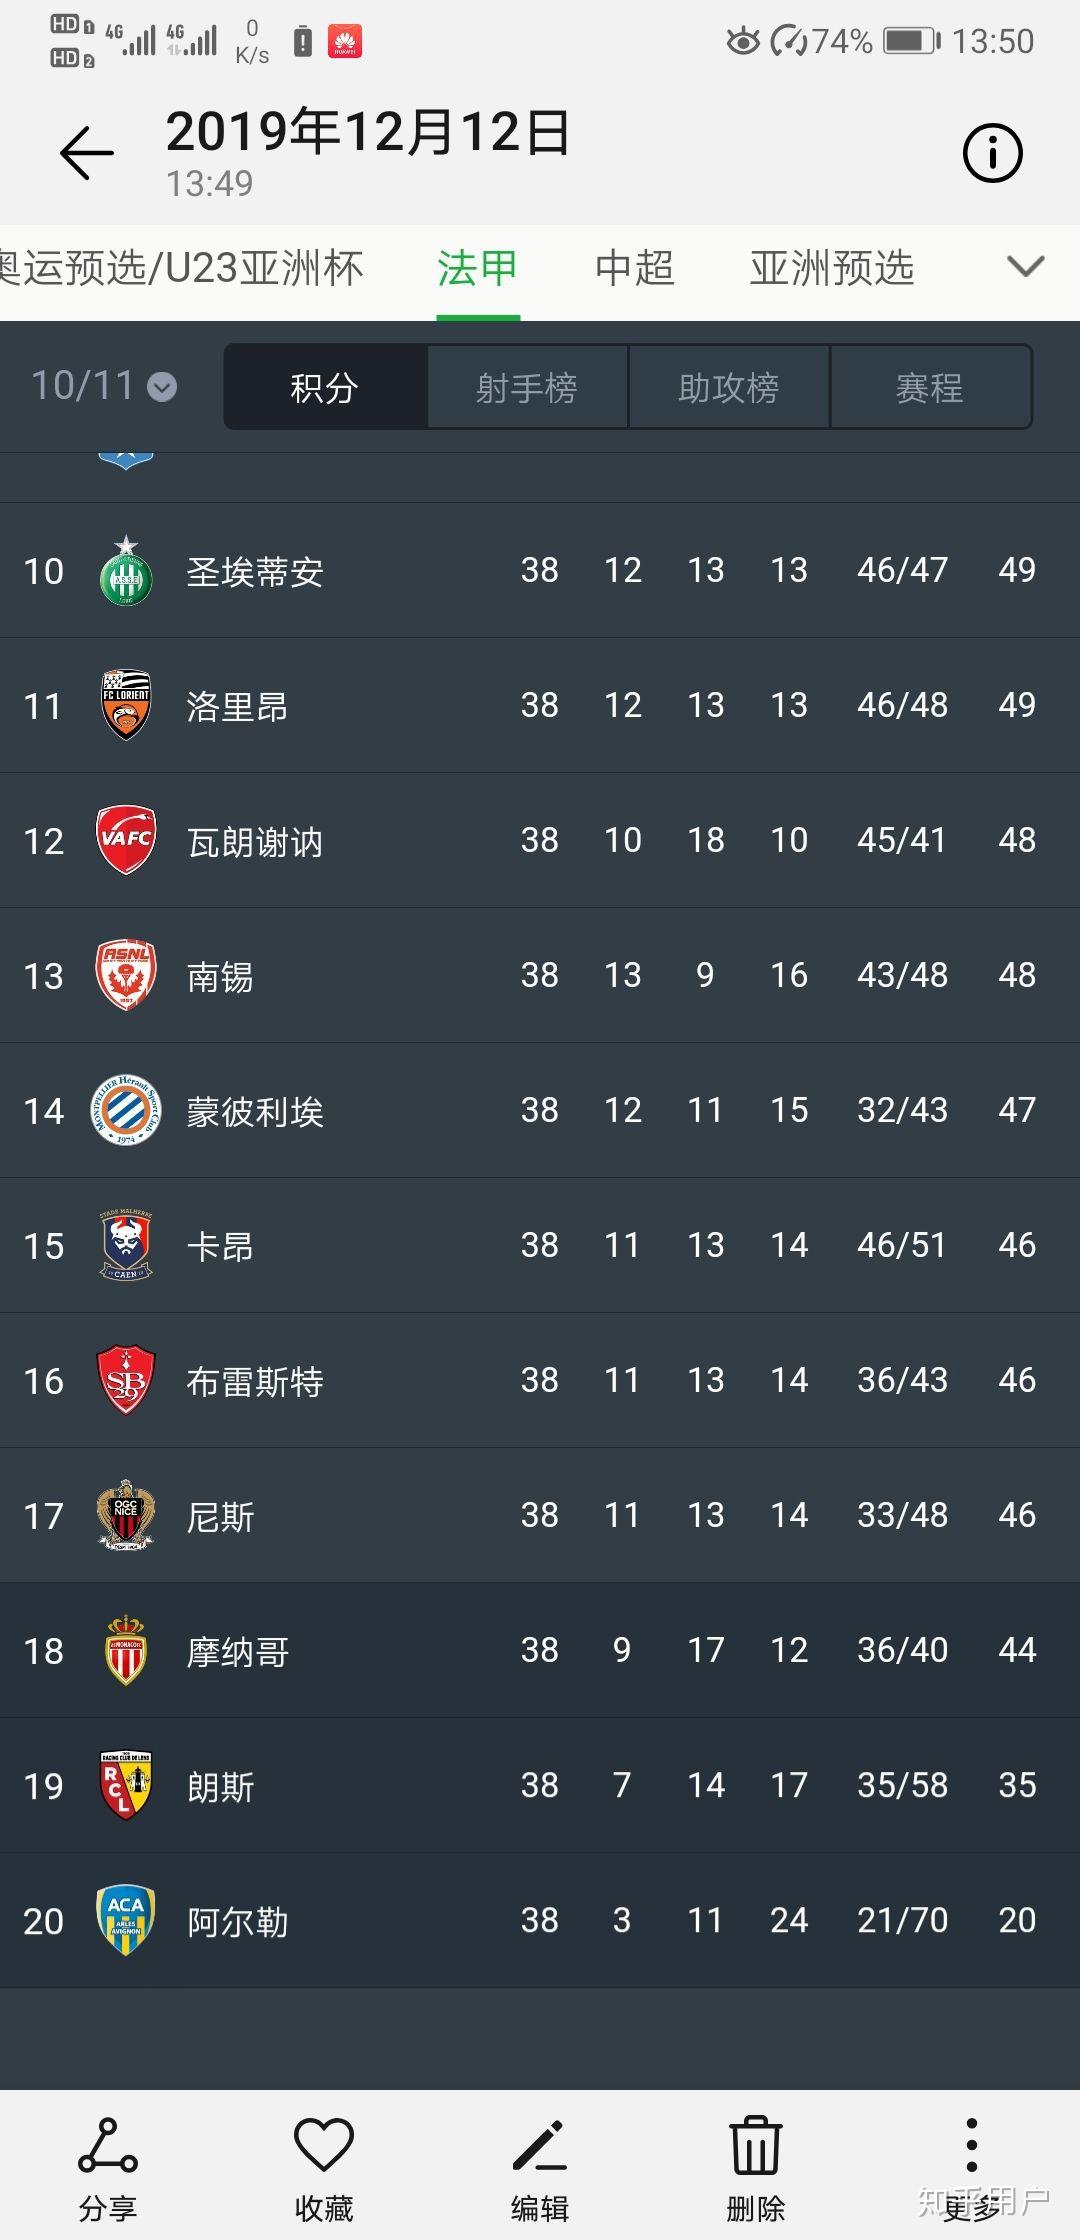Open the 奥运预选/U23亚洲杯 tab
This screenshot has height=2240, width=1080.
point(182,268)
